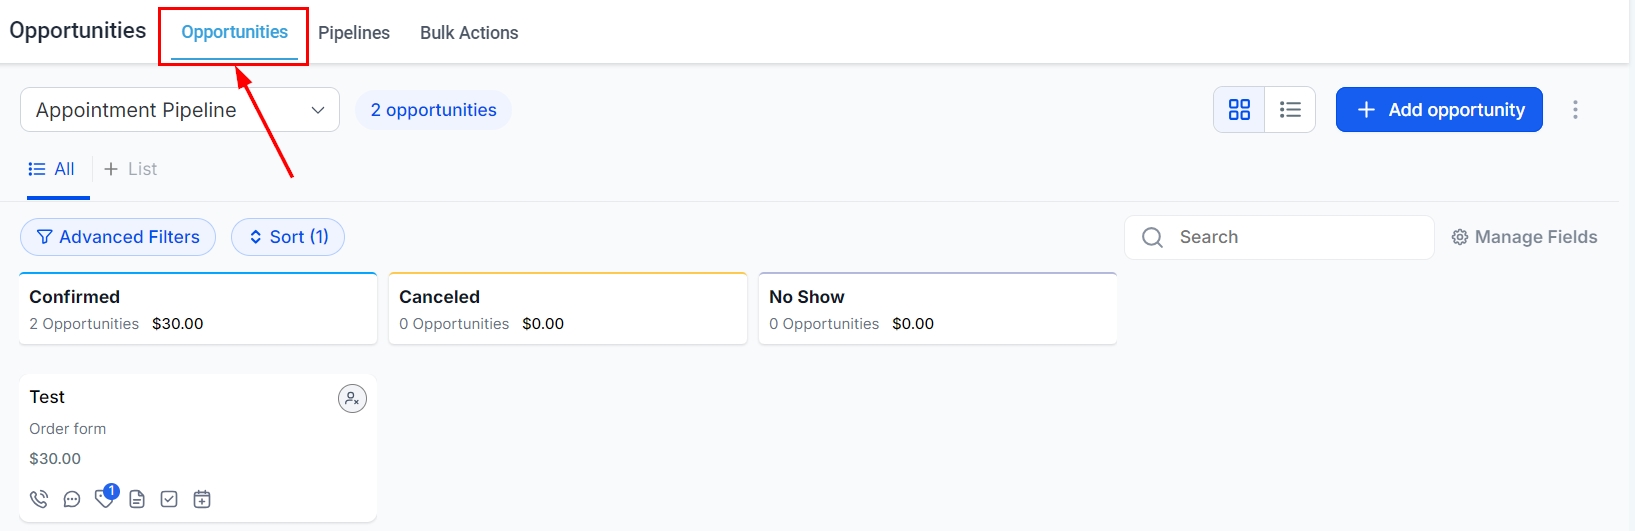1635x531 pixels.
Task: Open the Sort (1) options
Action: coord(288,237)
